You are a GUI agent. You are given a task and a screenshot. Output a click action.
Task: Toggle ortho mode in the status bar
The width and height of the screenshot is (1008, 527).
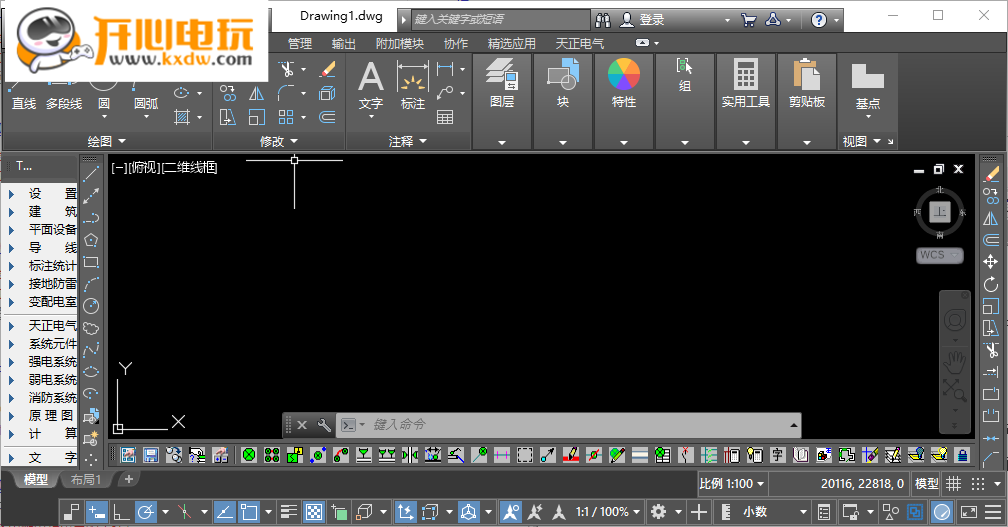[x=122, y=512]
